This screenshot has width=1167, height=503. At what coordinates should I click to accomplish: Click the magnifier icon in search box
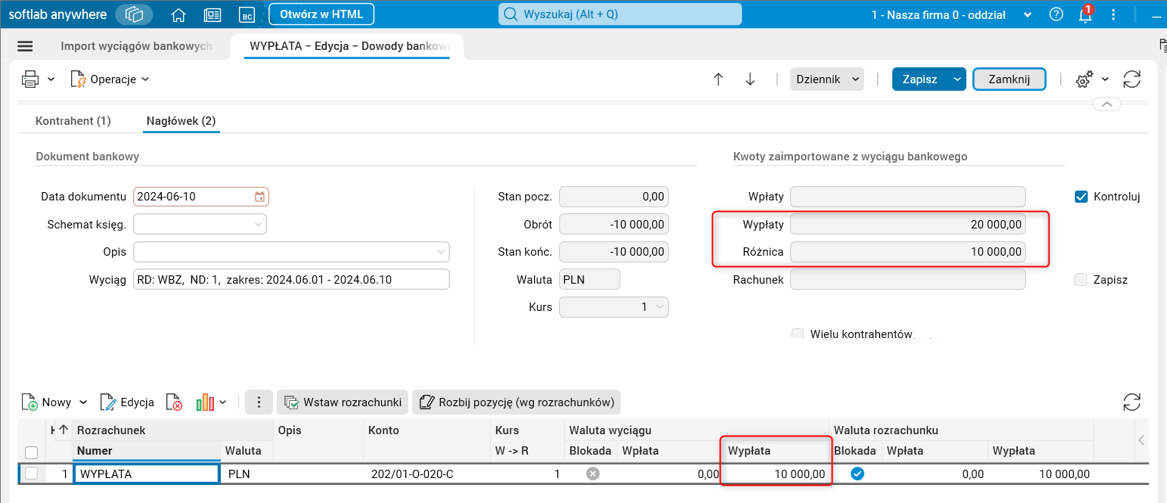tap(511, 14)
